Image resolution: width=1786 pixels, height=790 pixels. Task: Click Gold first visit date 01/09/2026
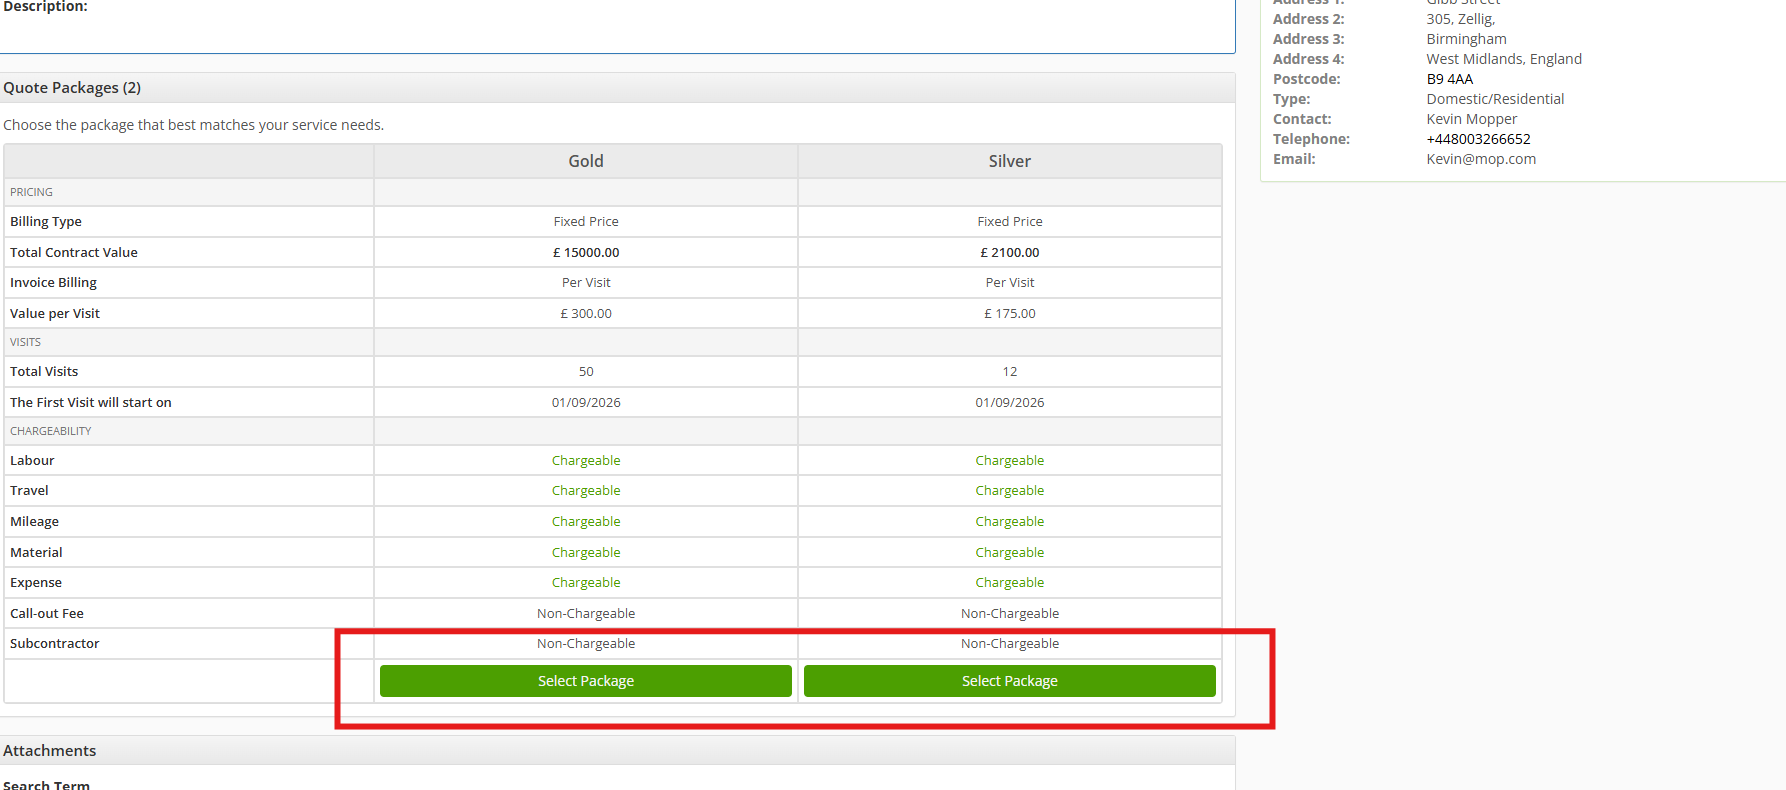click(x=586, y=403)
